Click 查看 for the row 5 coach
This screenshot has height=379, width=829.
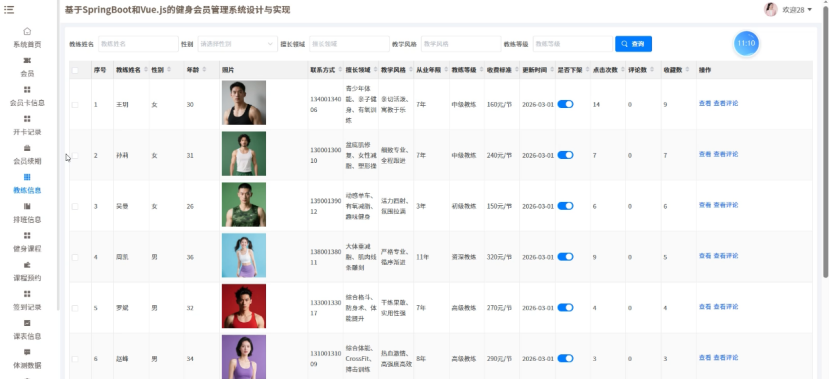(x=705, y=307)
